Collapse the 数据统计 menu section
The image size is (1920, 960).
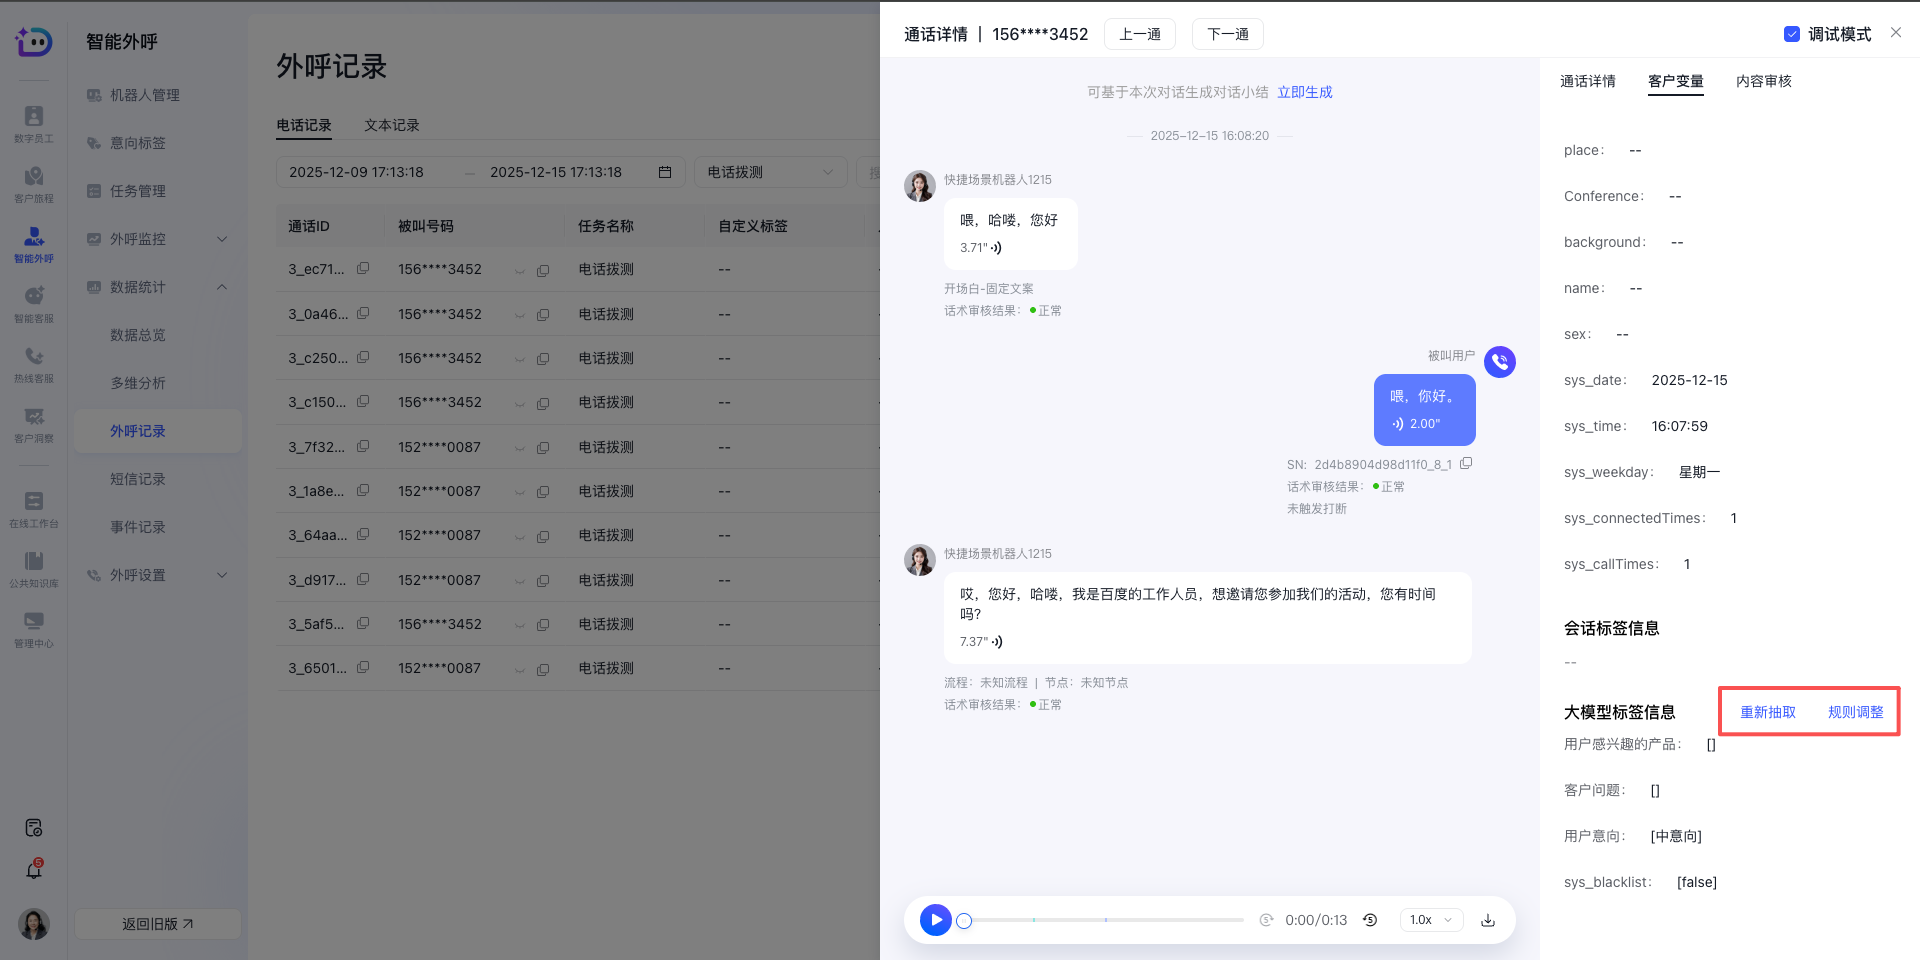click(x=222, y=287)
